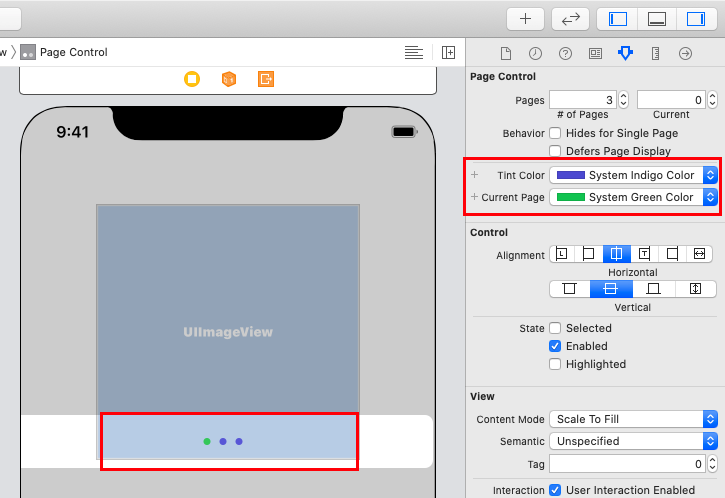The image size is (725, 498).
Task: Open the editor options lines menu
Action: click(414, 52)
